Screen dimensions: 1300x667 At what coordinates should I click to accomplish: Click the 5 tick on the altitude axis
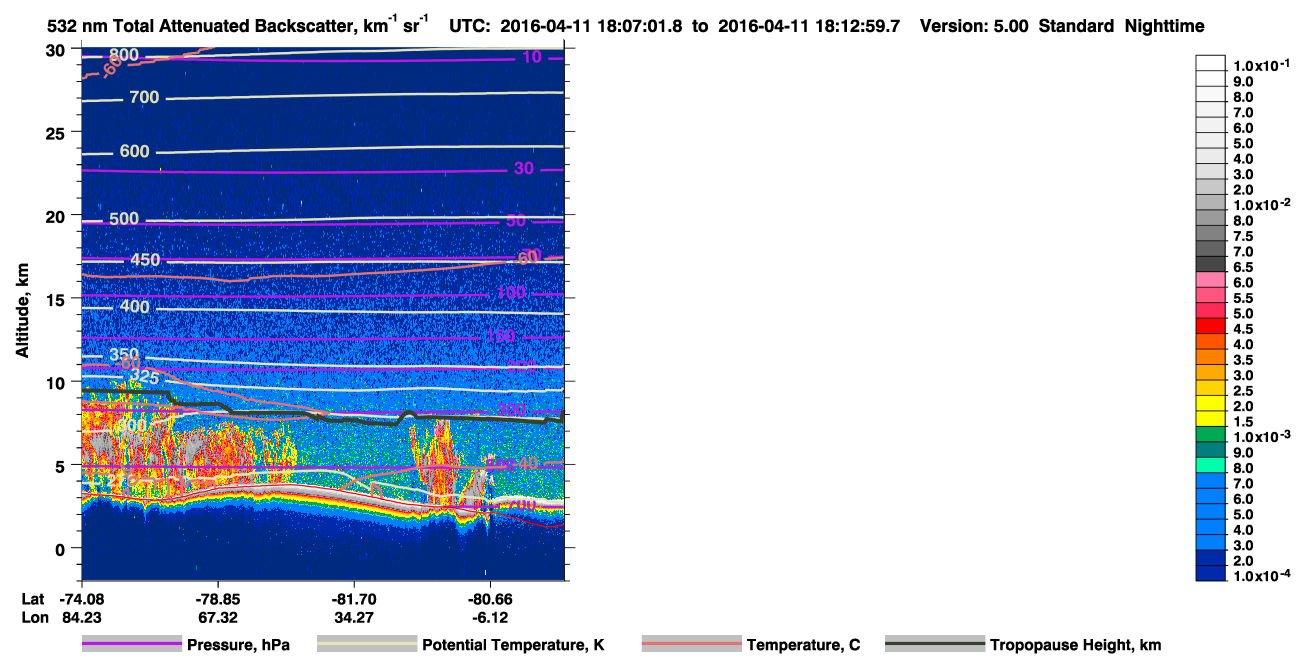click(x=62, y=465)
